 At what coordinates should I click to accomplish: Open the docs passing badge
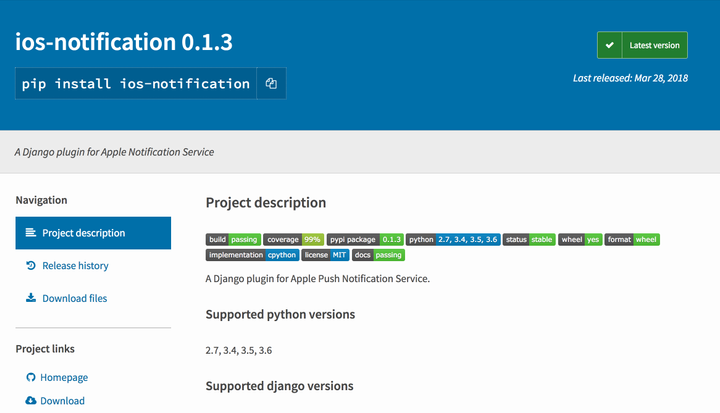[378, 255]
